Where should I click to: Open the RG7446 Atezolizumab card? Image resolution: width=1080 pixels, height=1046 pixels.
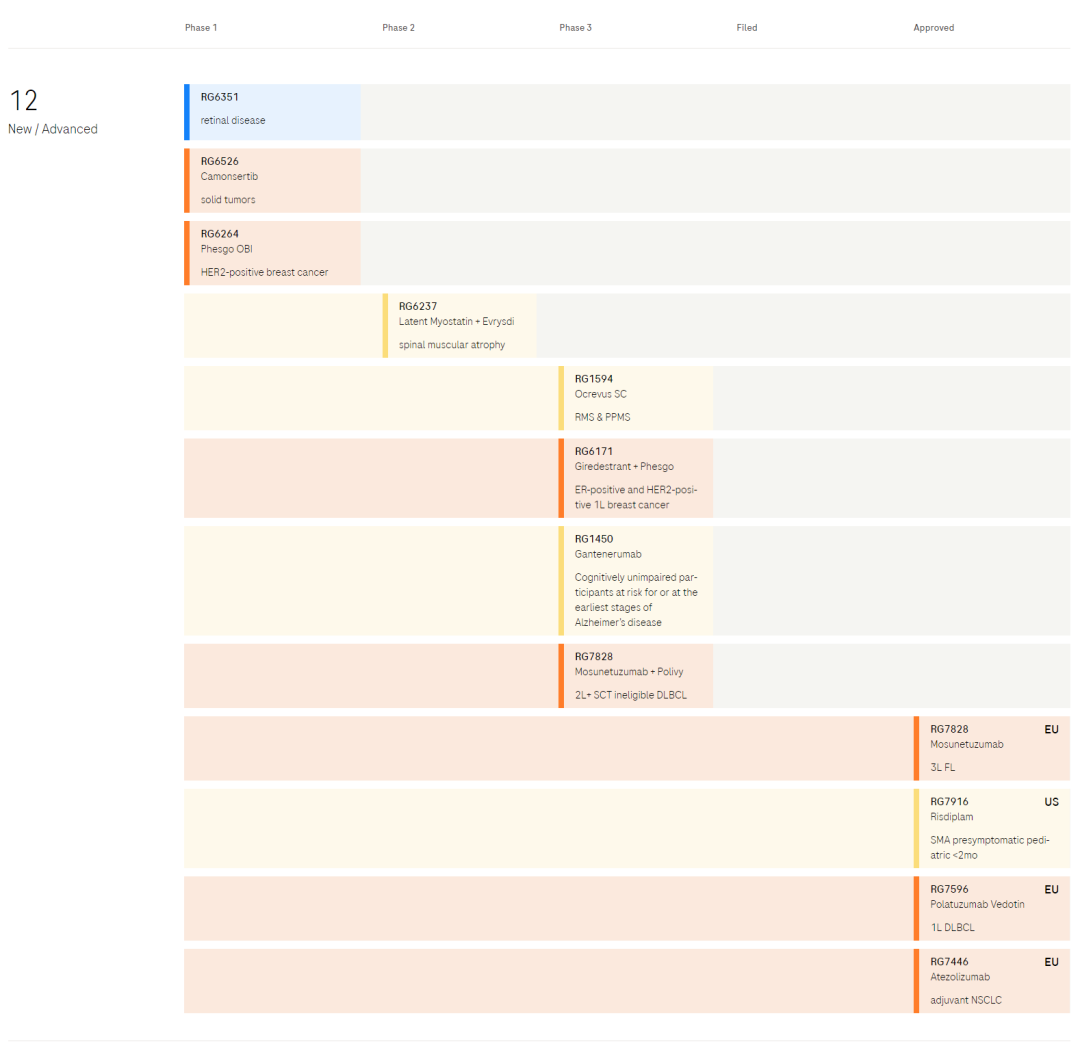(x=992, y=981)
